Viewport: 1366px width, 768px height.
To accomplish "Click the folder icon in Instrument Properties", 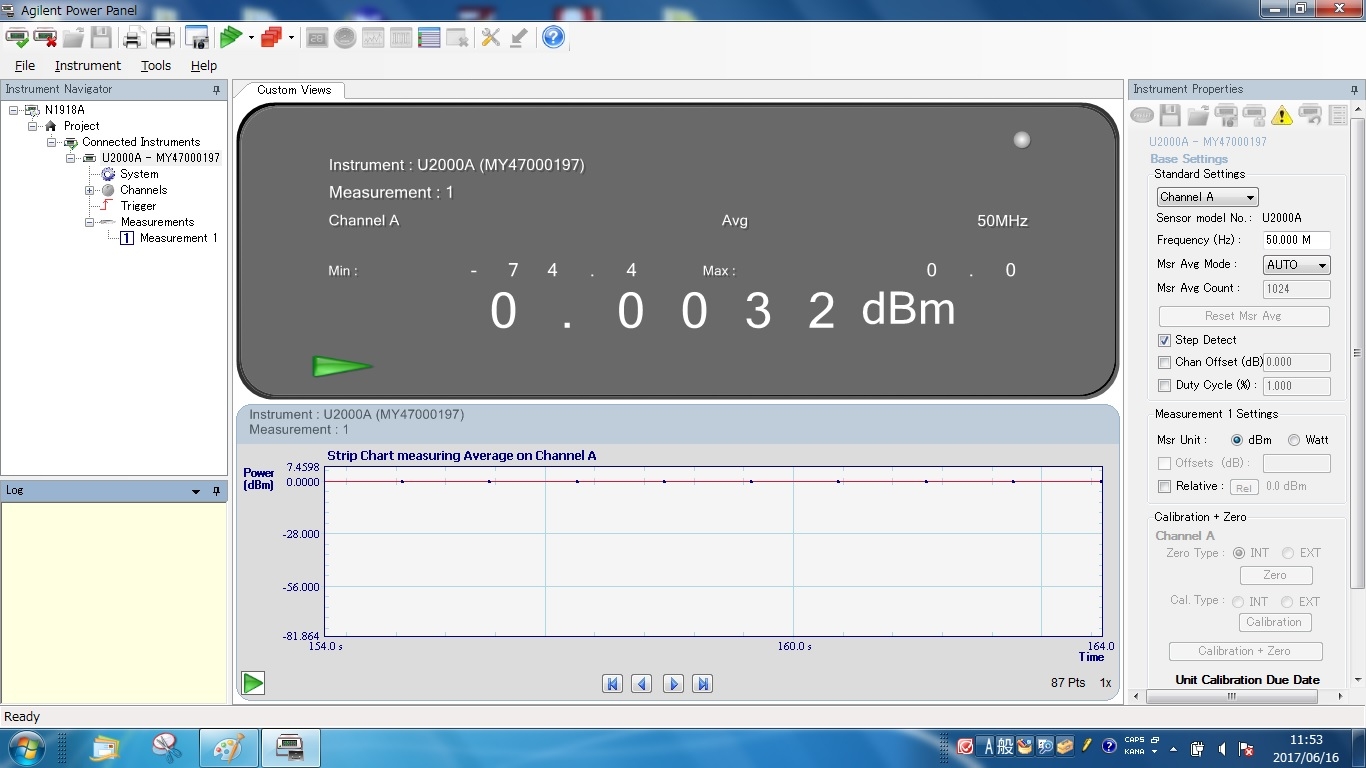I will (1198, 116).
